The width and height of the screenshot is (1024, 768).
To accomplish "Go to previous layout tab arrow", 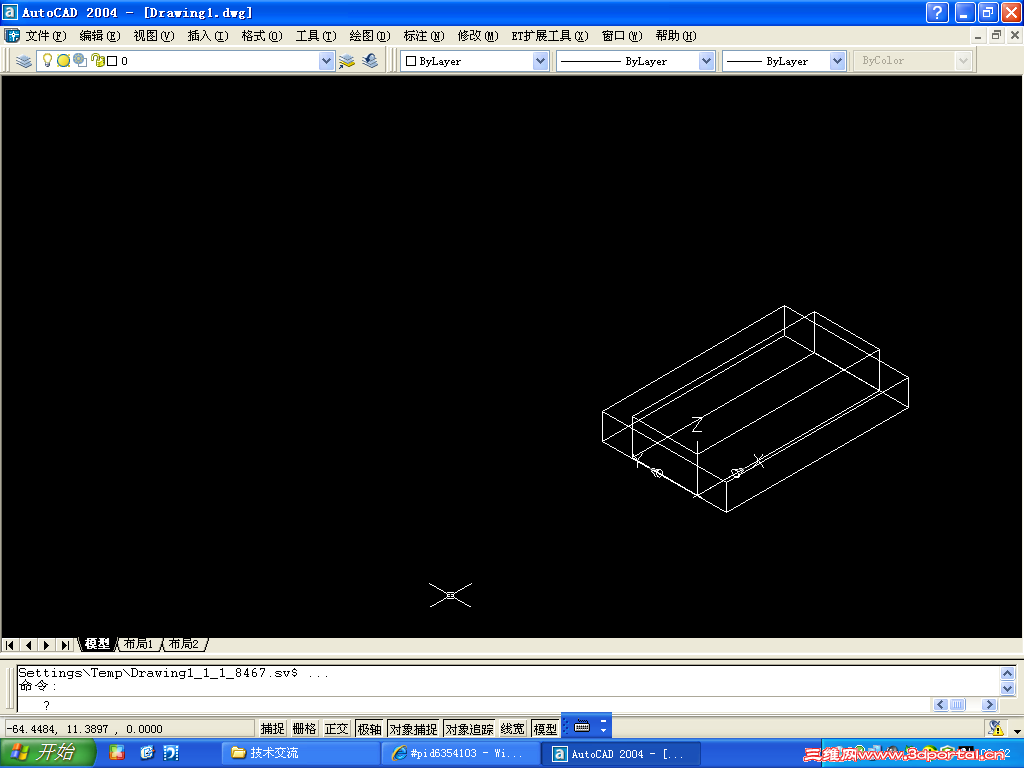I will [28, 645].
